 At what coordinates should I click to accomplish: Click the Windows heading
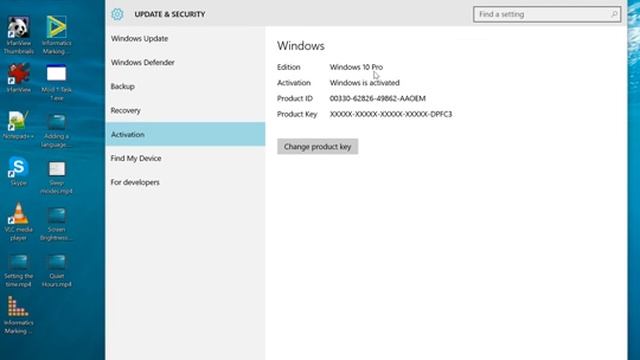pyautogui.click(x=301, y=46)
